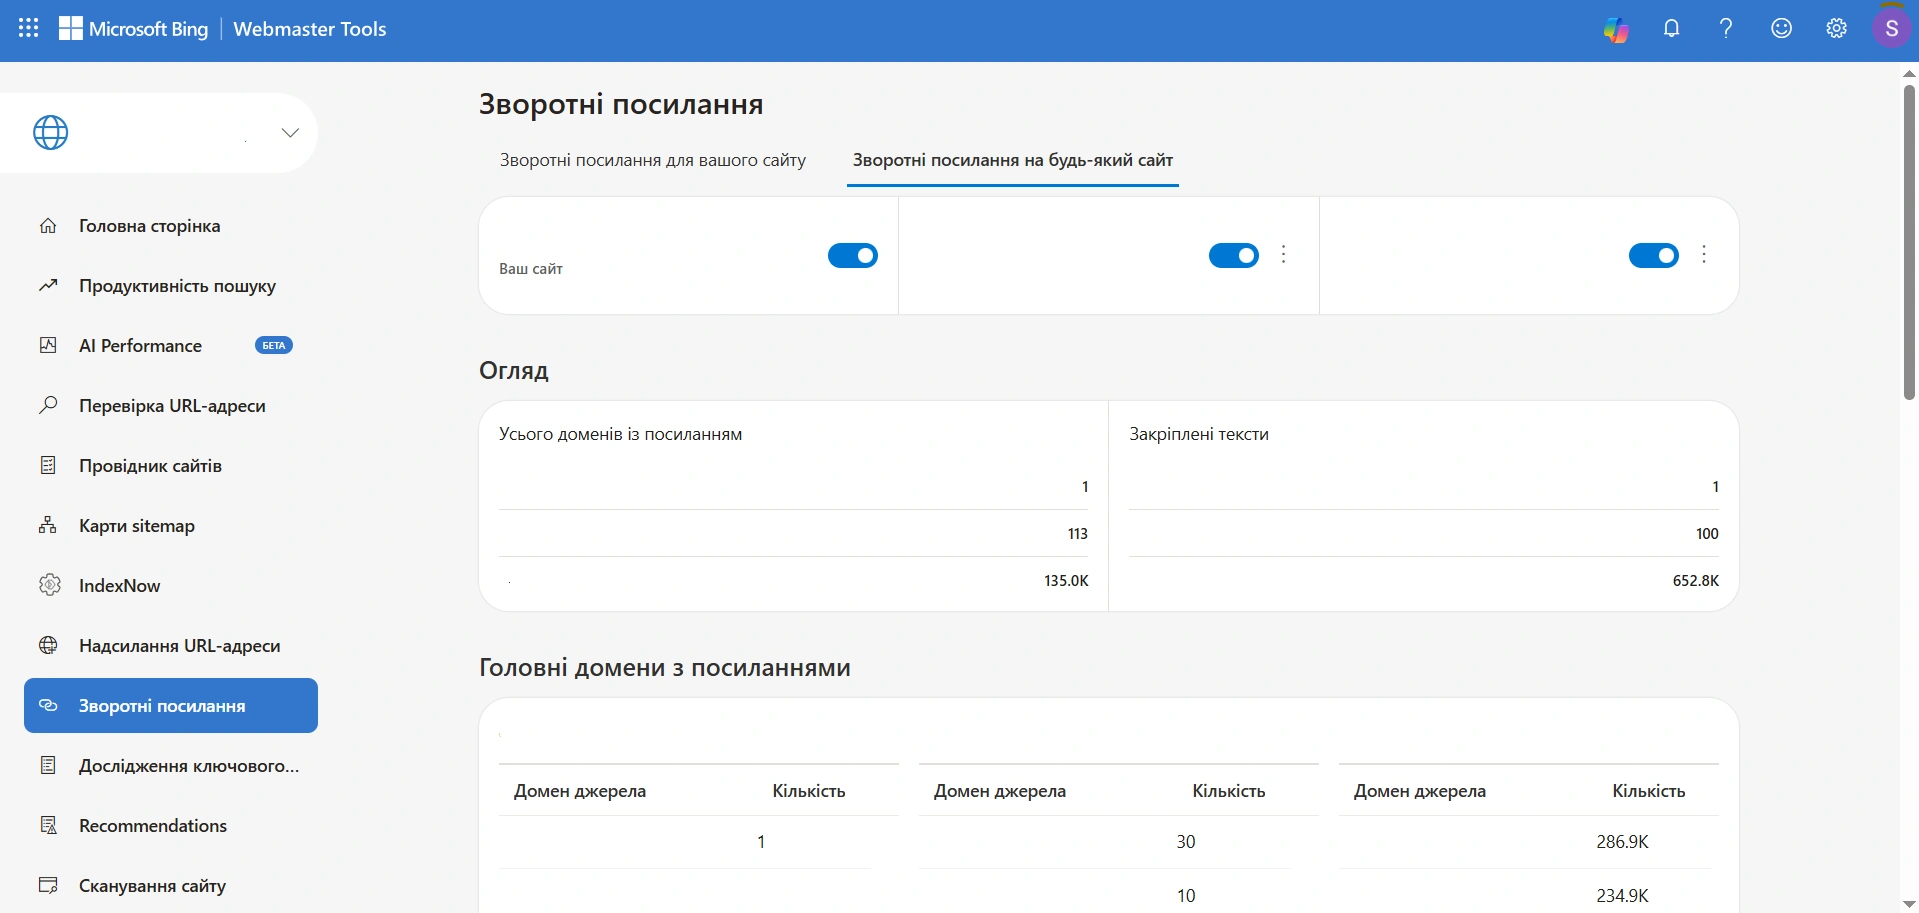1919x913 pixels.
Task: Click the 652.8K anchor texts value
Action: point(1696,581)
